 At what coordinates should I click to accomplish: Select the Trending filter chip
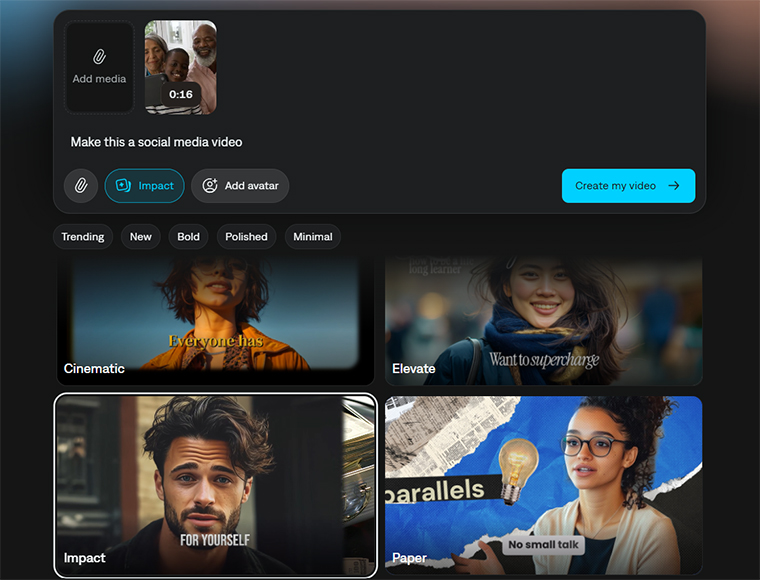(x=83, y=236)
